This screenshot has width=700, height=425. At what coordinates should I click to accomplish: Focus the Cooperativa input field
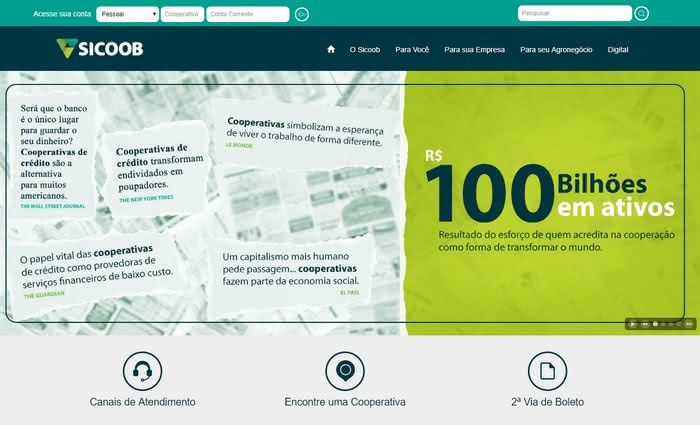point(182,14)
